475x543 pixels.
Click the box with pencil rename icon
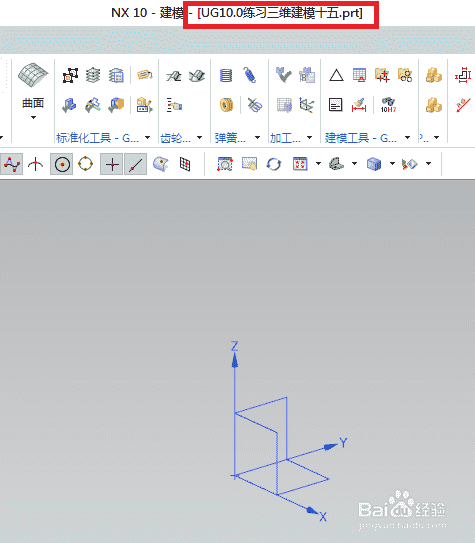point(144,105)
